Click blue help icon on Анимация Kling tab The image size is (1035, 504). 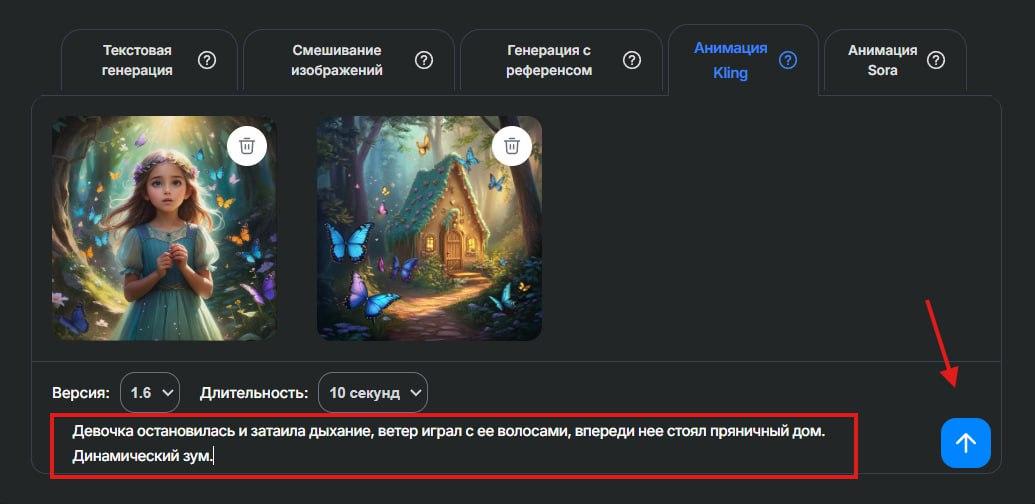click(787, 61)
